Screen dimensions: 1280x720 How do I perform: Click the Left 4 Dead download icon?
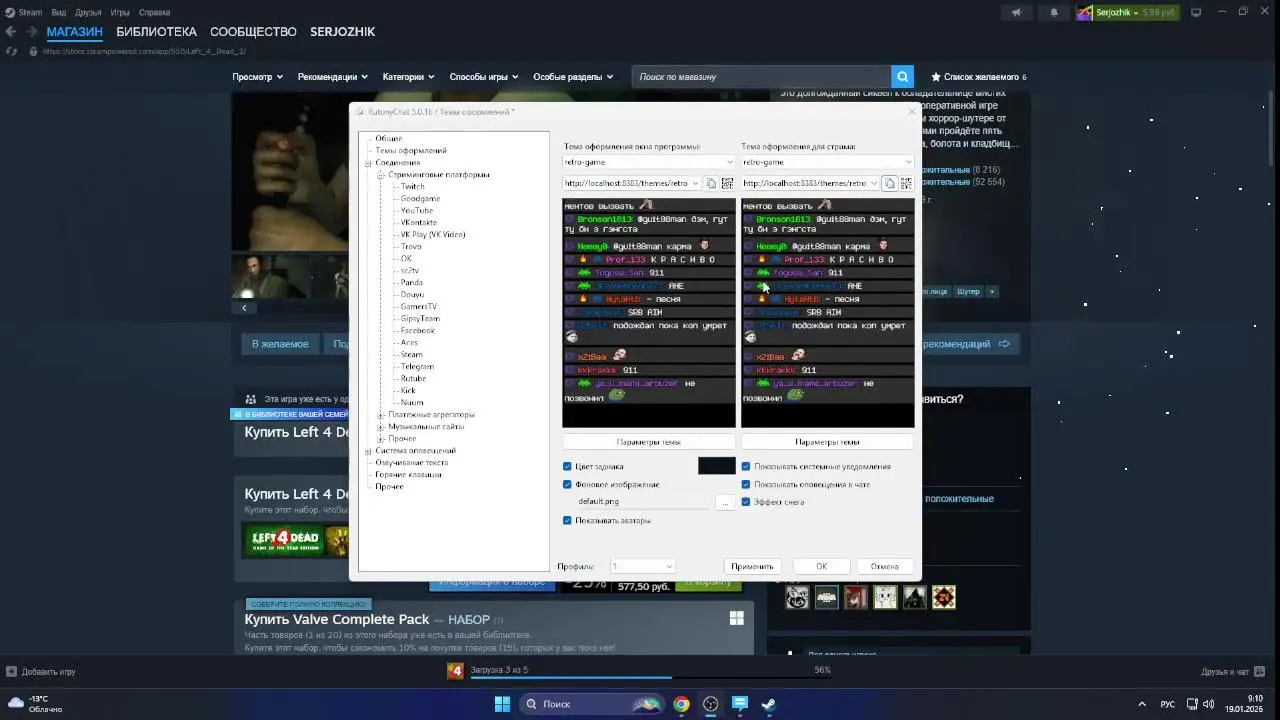point(455,670)
